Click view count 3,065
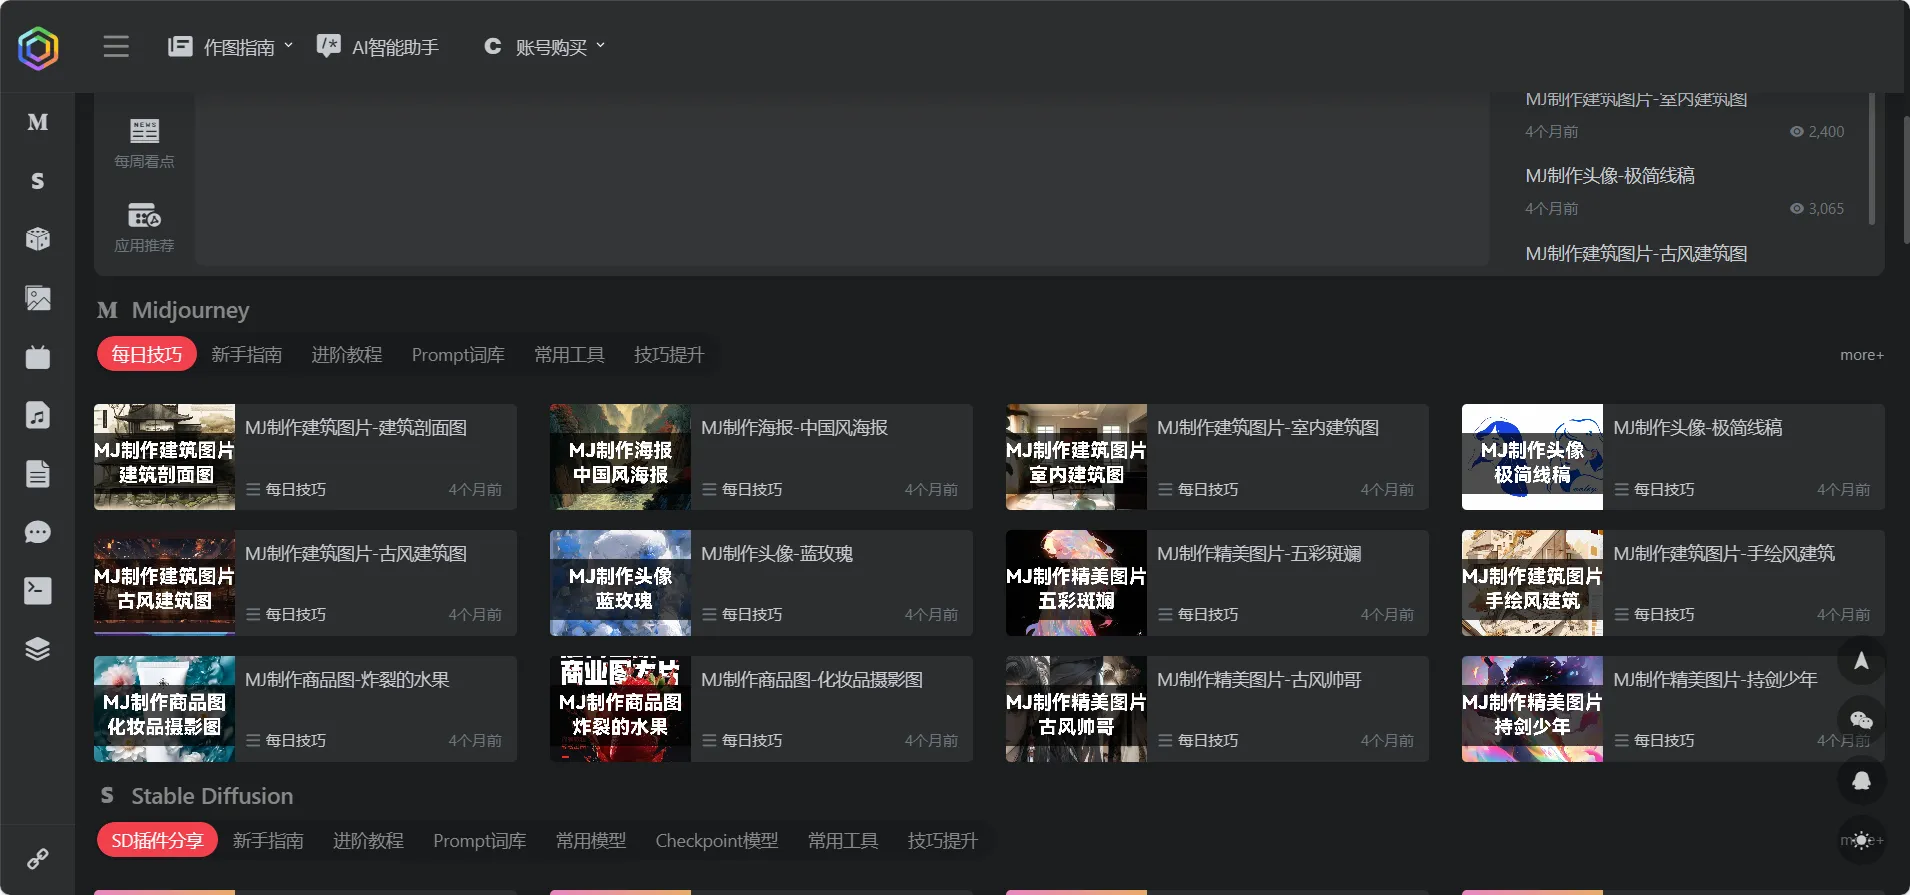 (x=1817, y=209)
